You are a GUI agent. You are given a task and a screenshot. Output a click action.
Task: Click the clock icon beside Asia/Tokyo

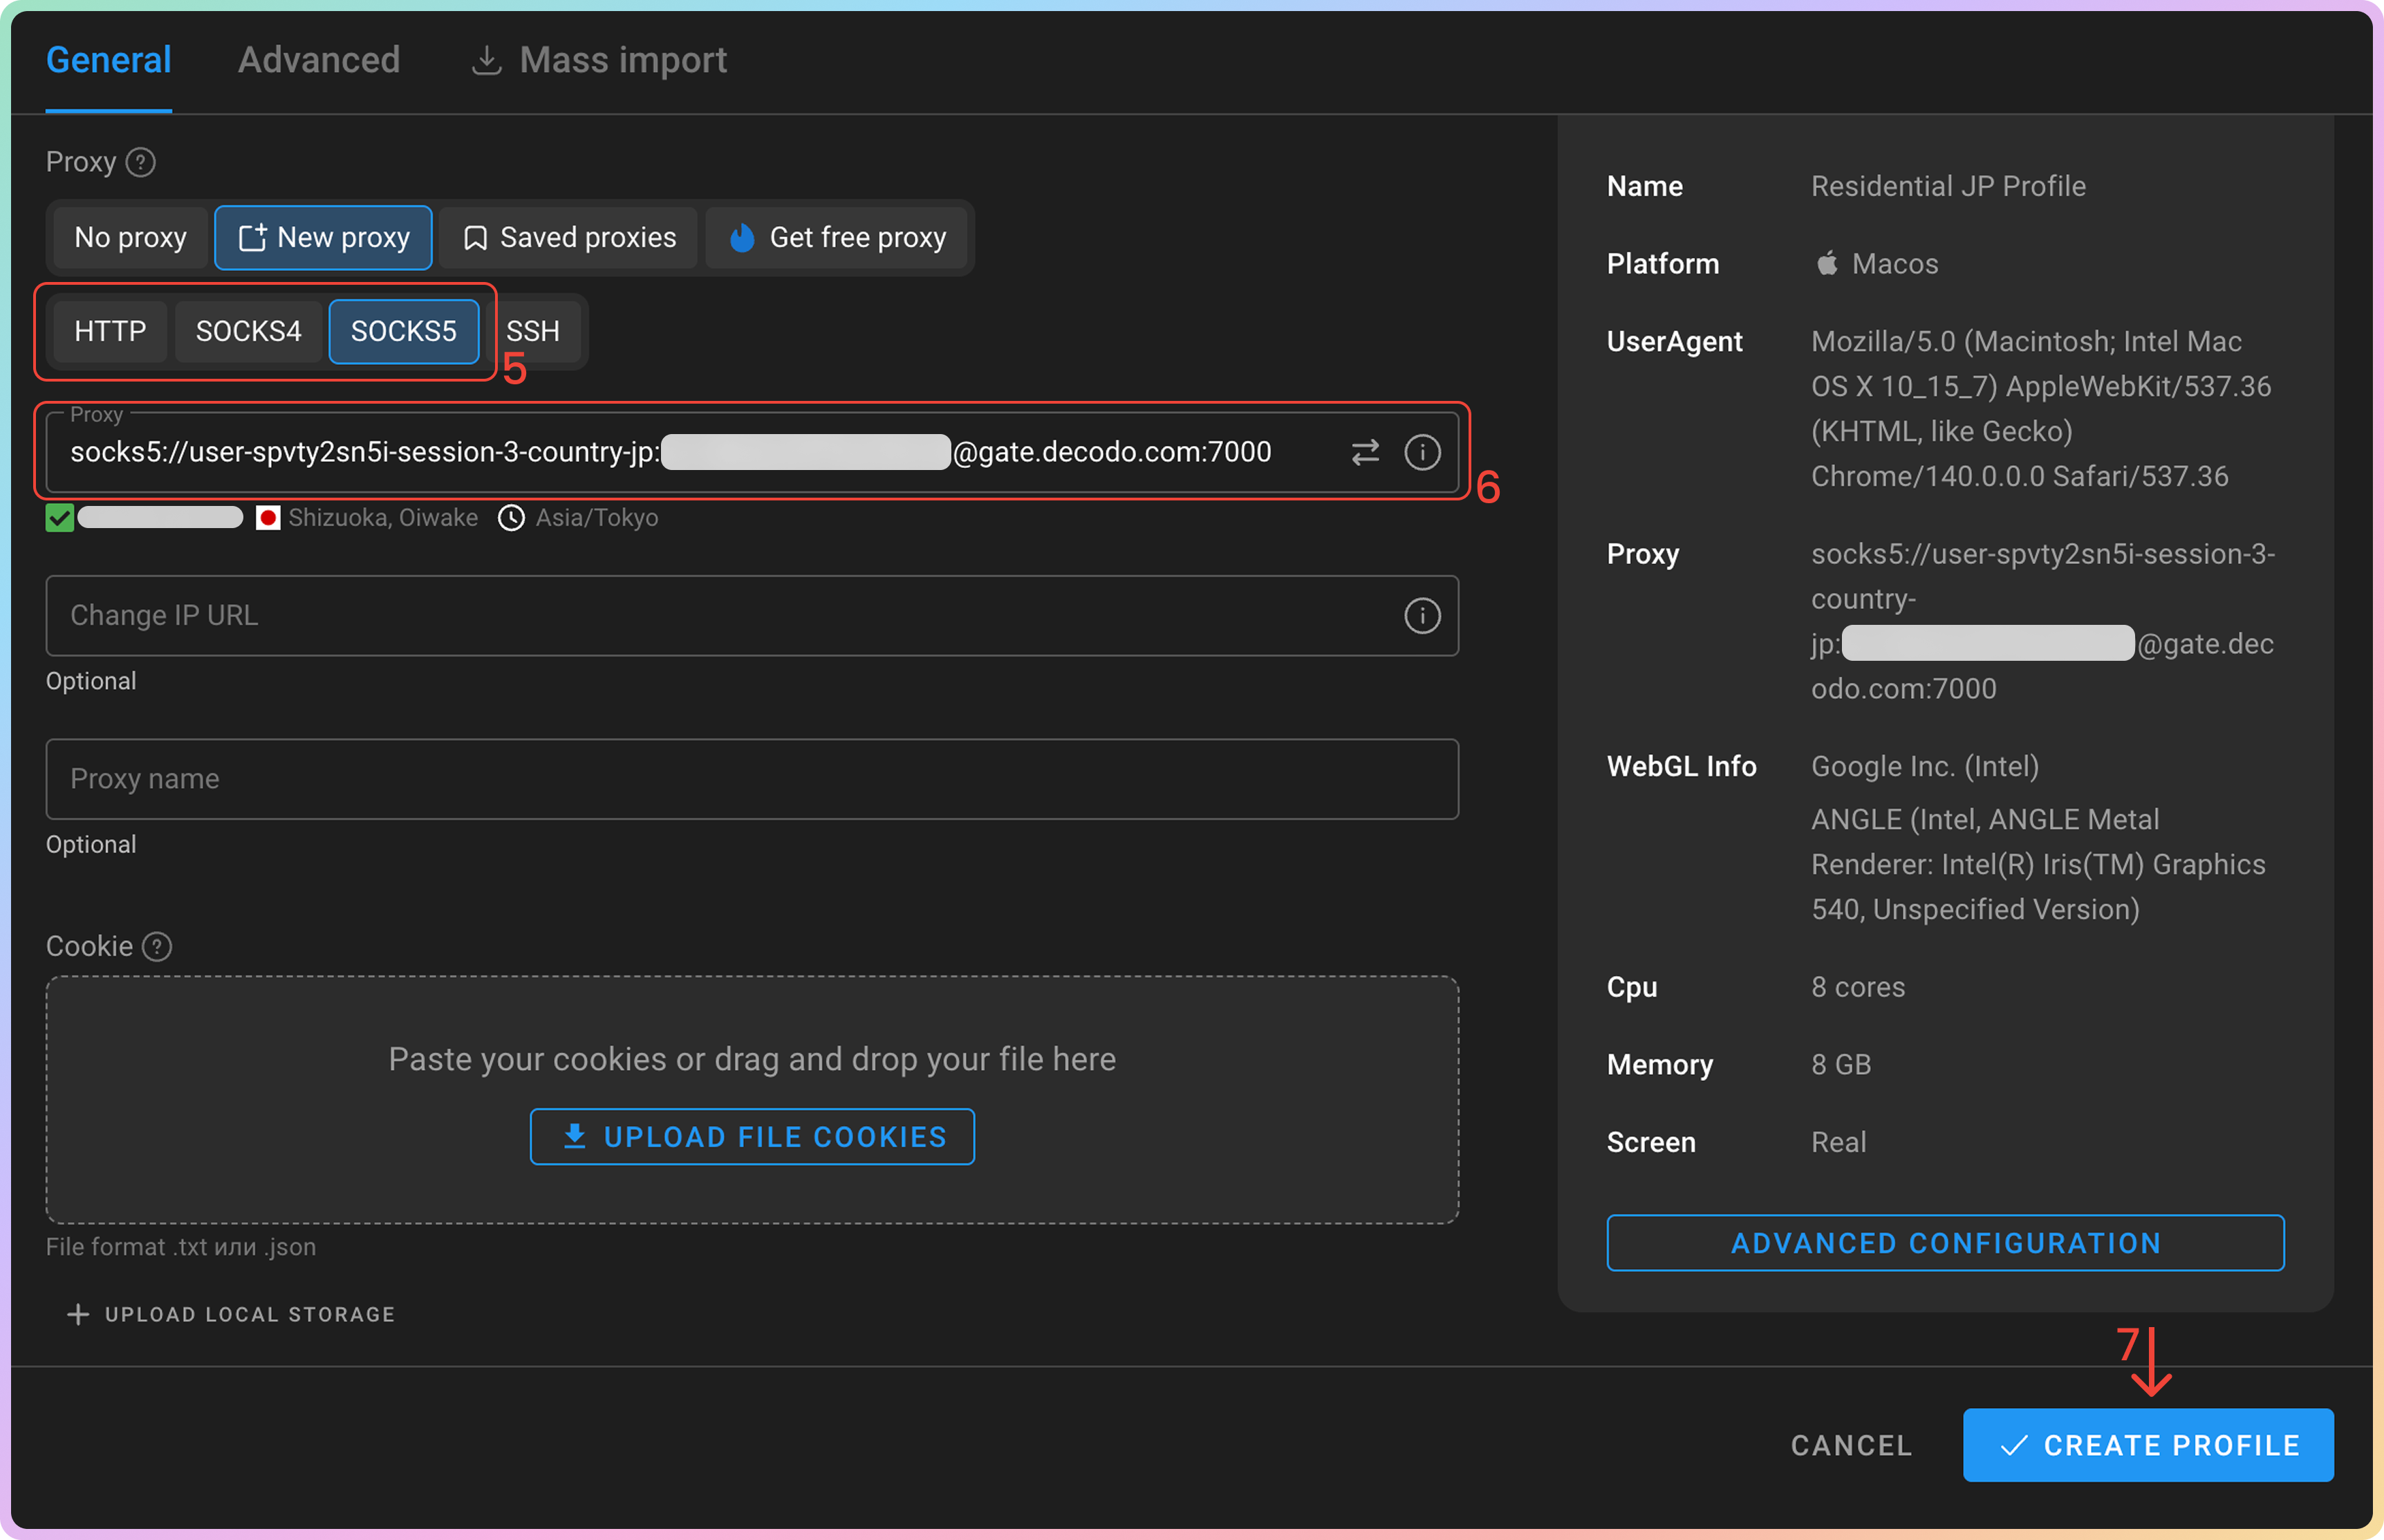pos(511,518)
